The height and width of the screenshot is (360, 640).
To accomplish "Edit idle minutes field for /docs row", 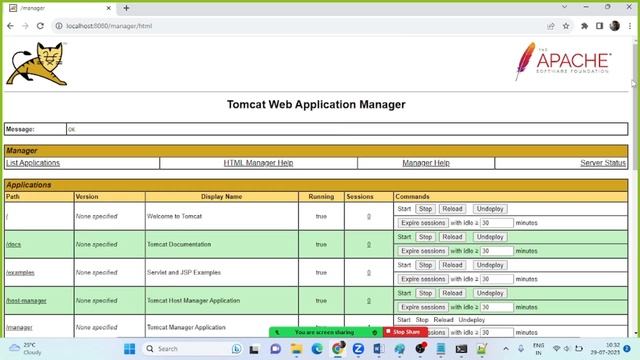I will (x=497, y=251).
